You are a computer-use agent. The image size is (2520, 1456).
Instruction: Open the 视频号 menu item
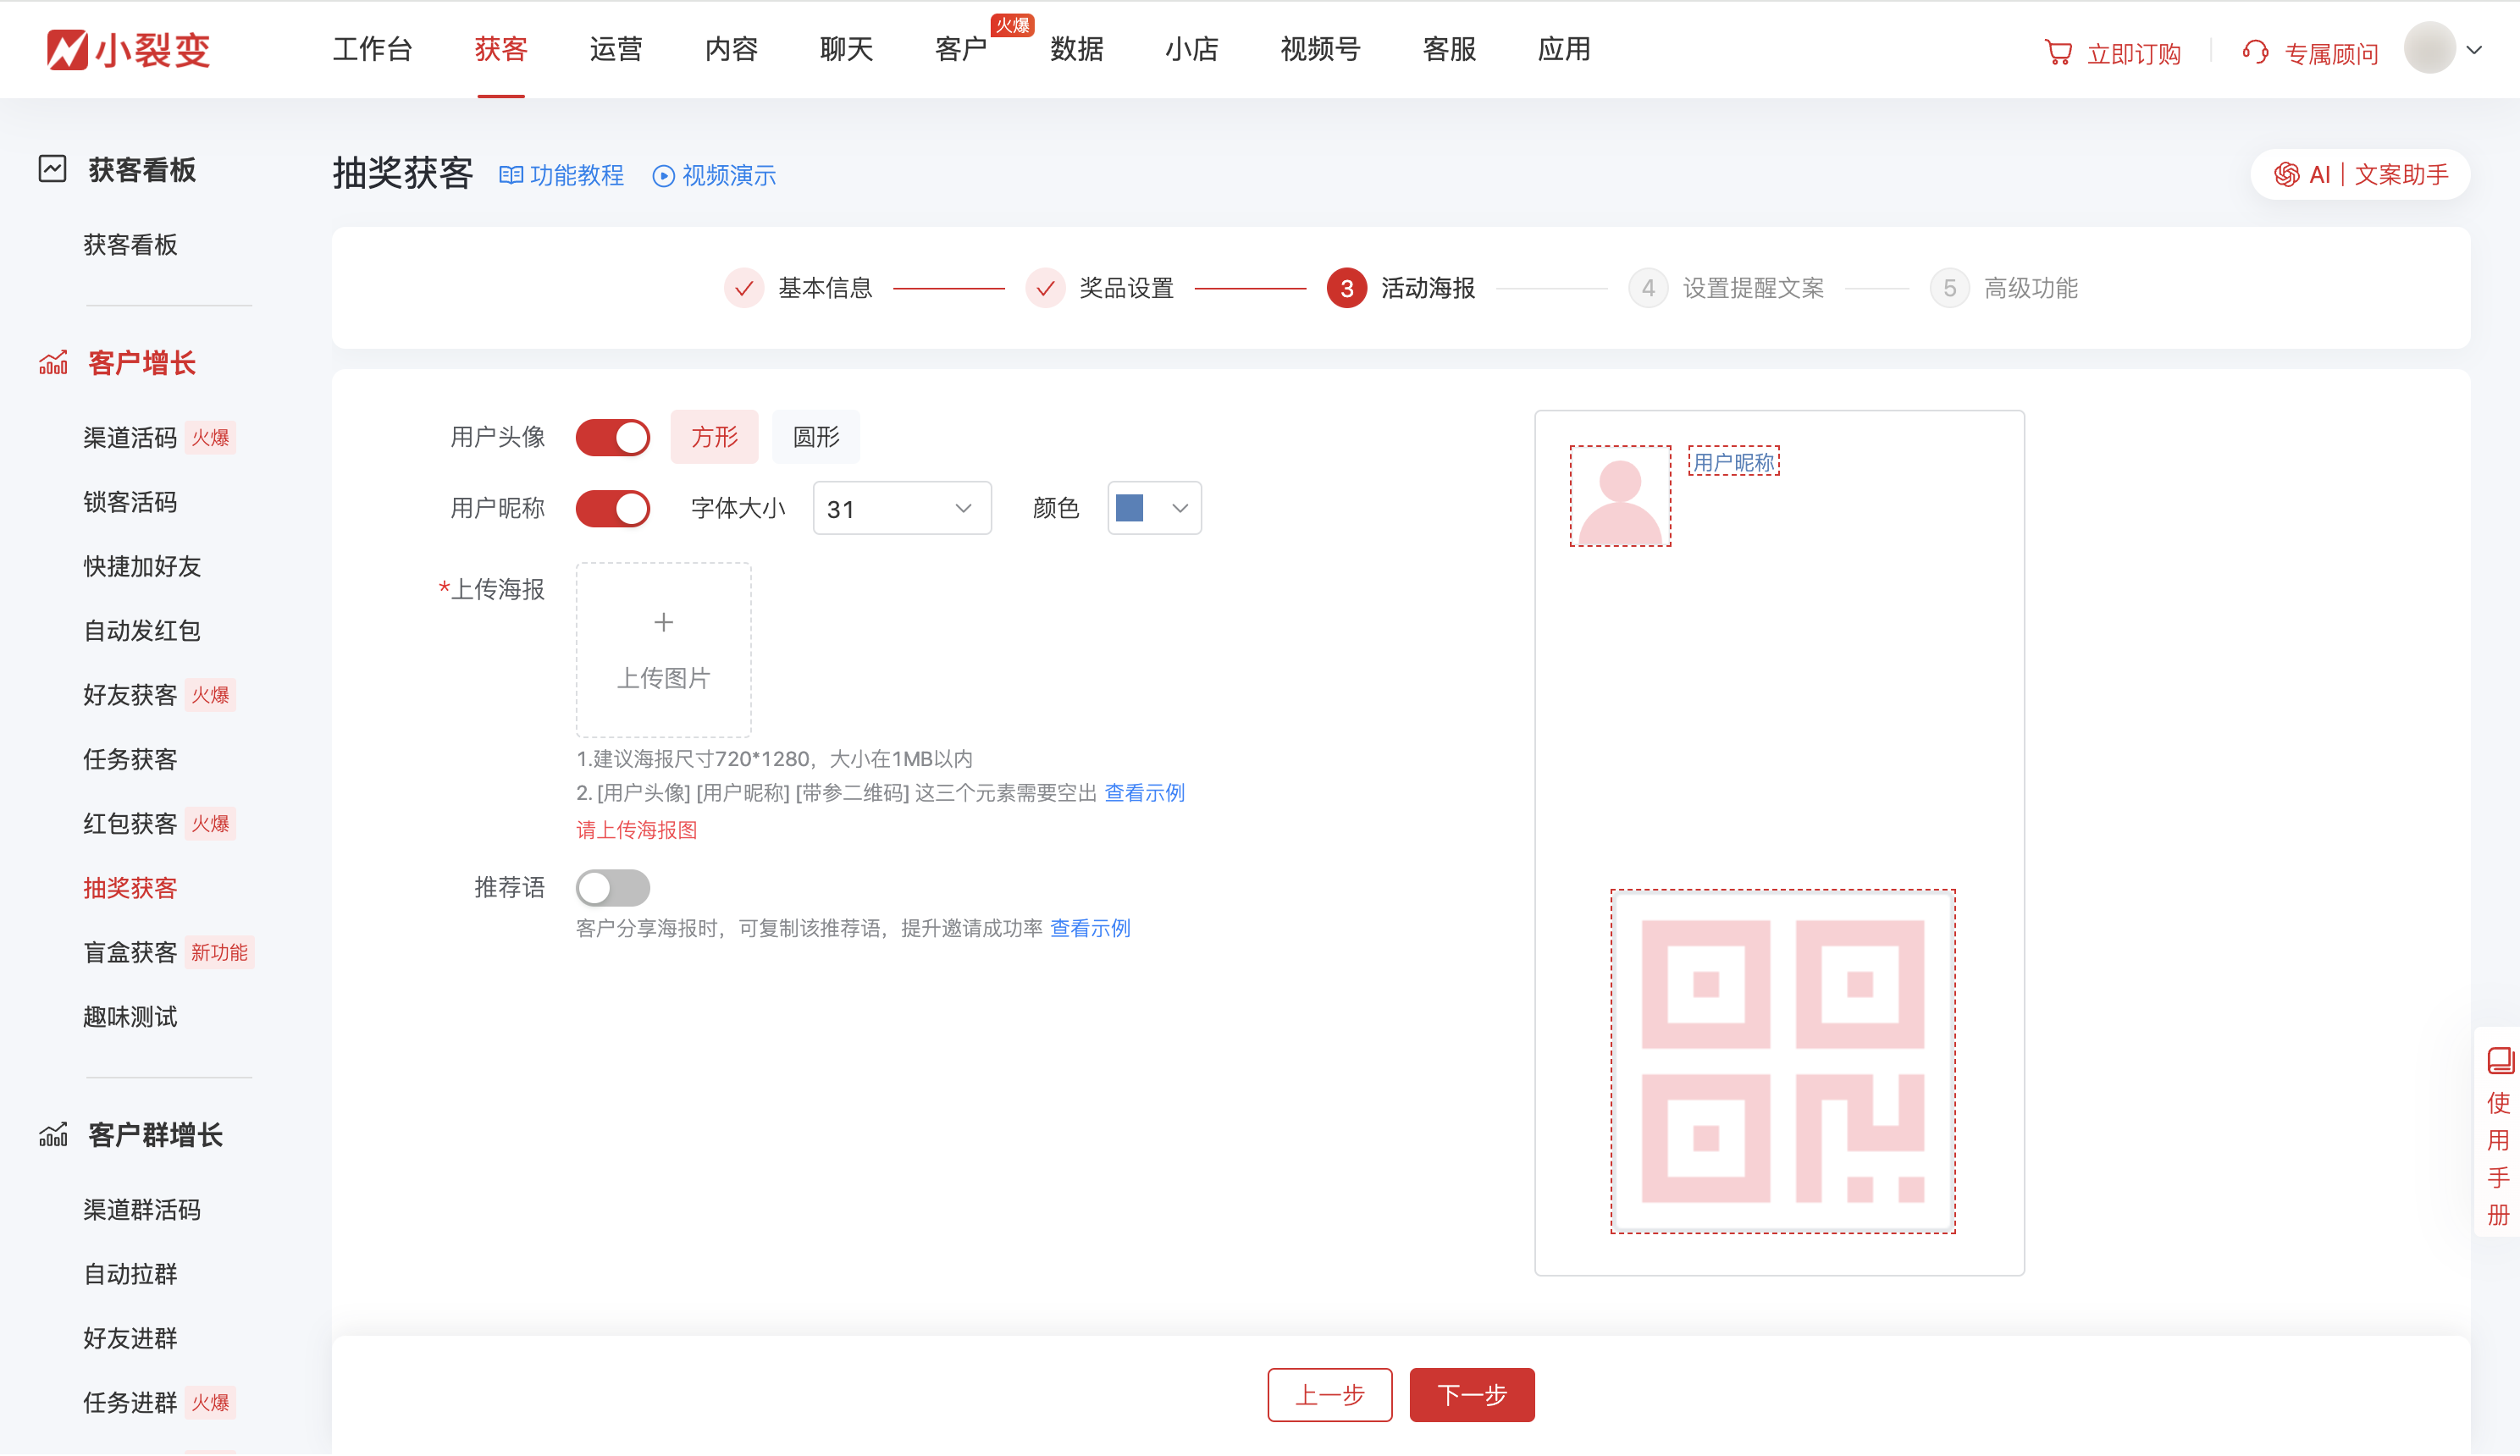[x=1319, y=49]
